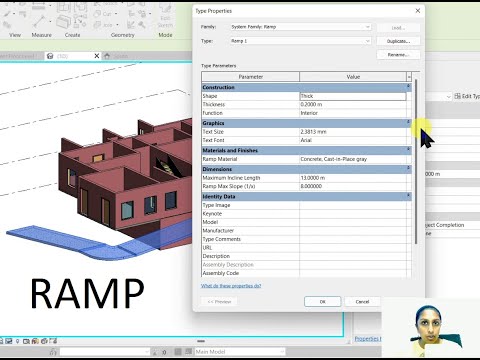Click the Value column header
The width and height of the screenshot is (480, 360).
tap(353, 77)
